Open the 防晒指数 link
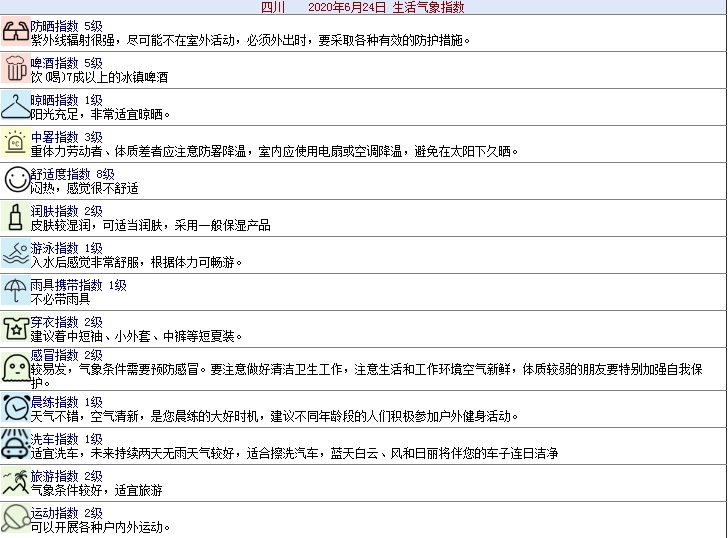Image resolution: width=728 pixels, height=538 pixels. (54, 25)
